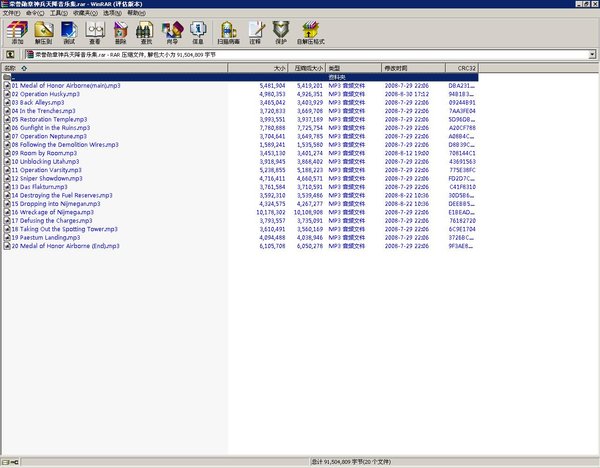Select file 10 Unblocking Utah.mp3

point(46,161)
